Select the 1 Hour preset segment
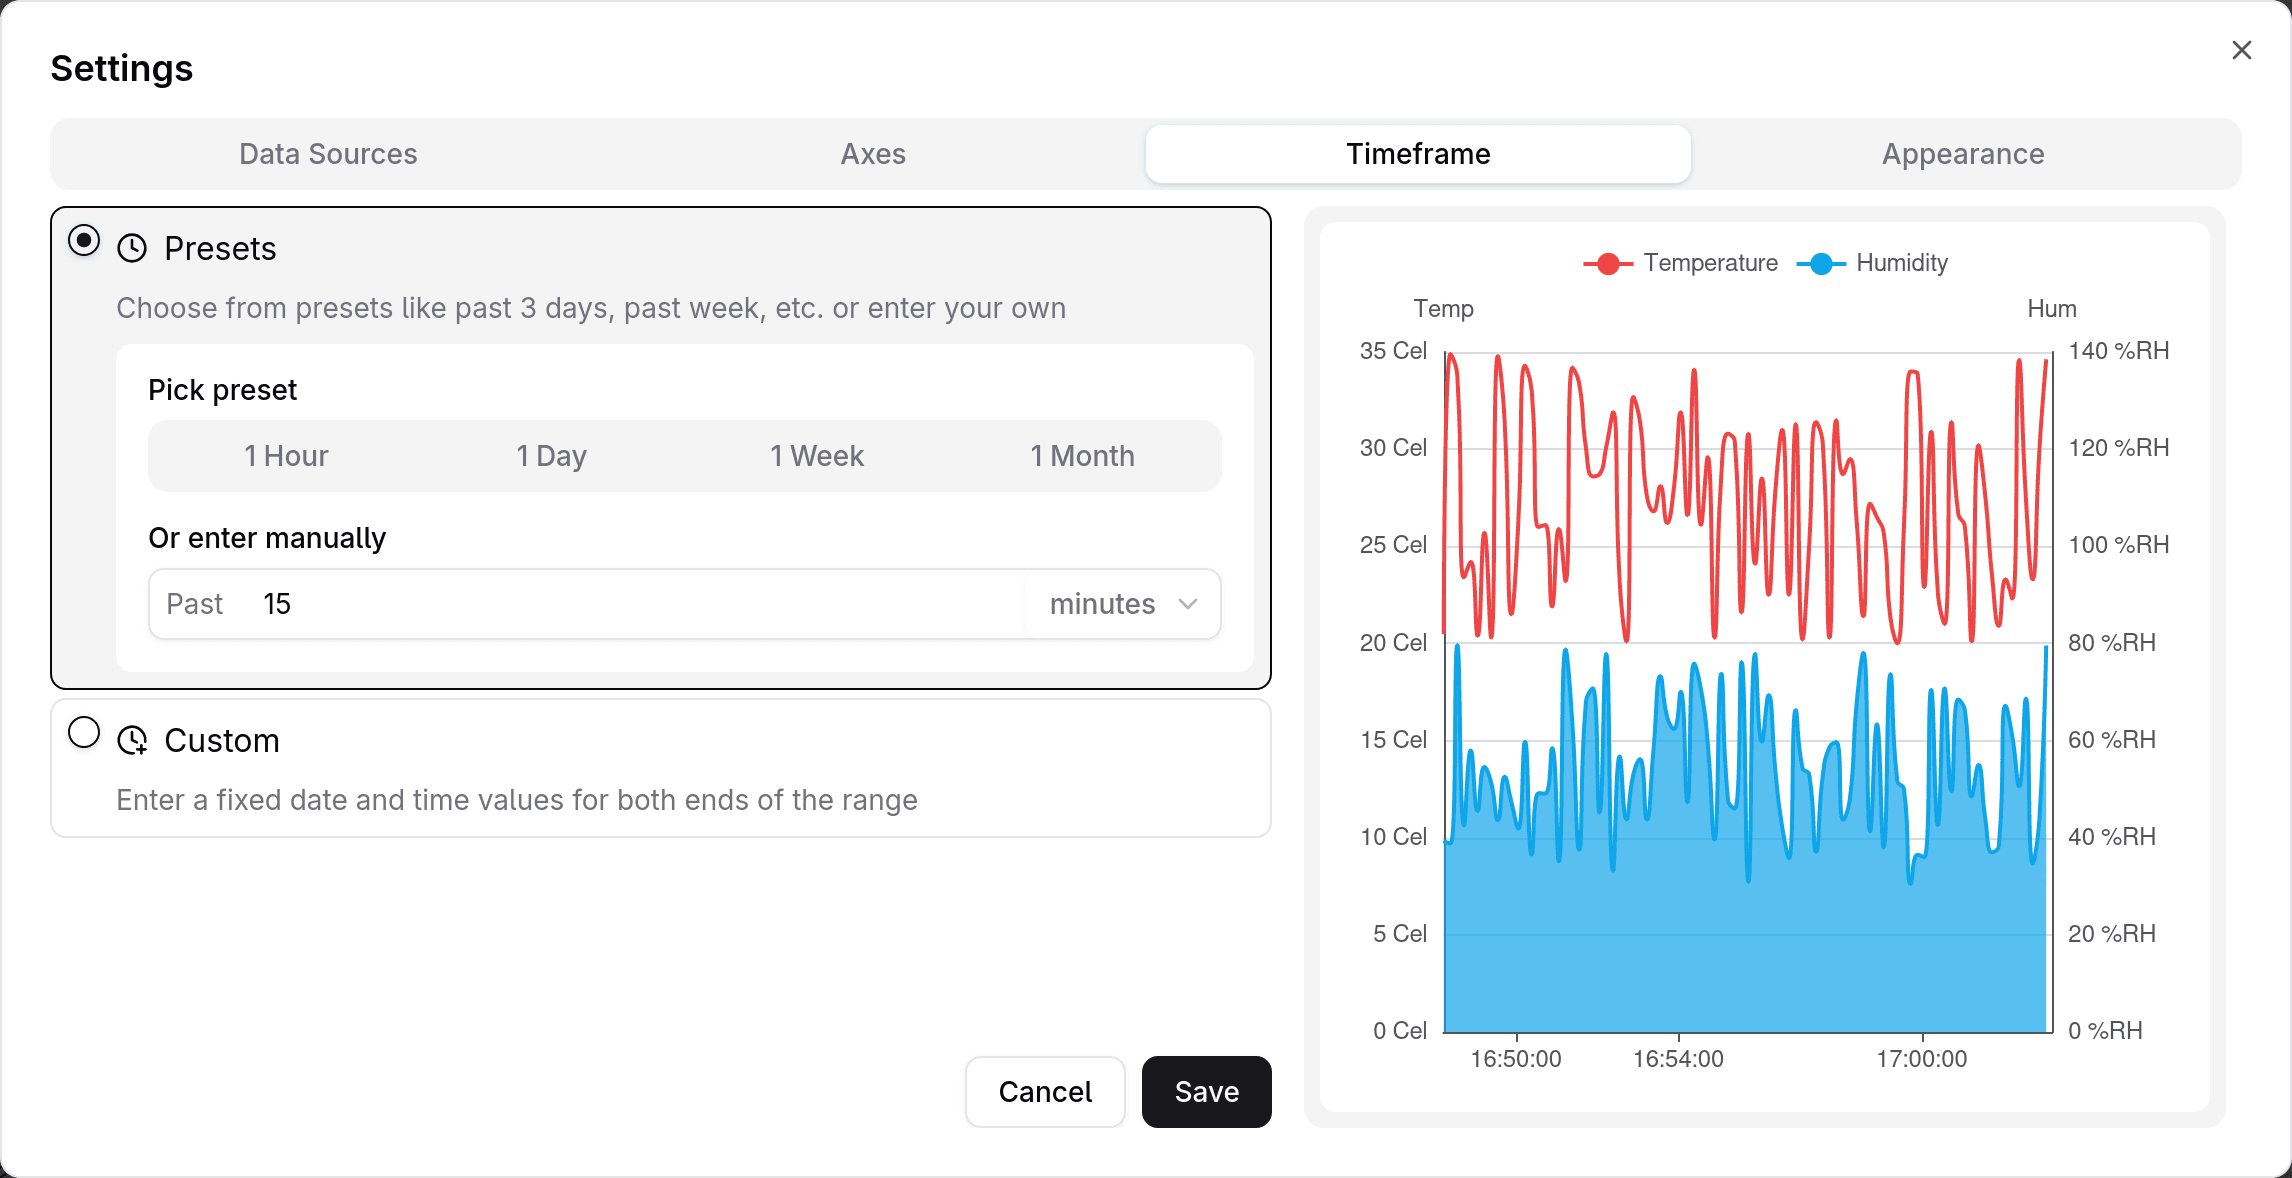 click(285, 456)
